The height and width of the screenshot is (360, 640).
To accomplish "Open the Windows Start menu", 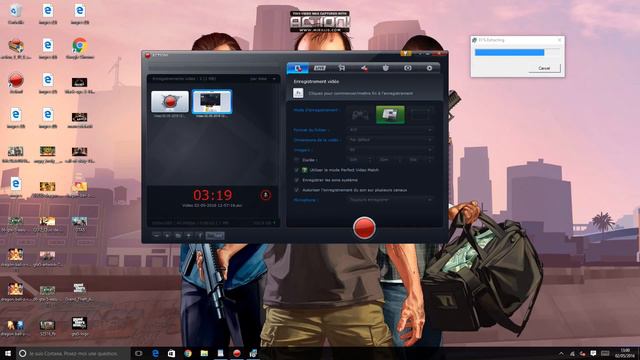I will tap(8, 353).
